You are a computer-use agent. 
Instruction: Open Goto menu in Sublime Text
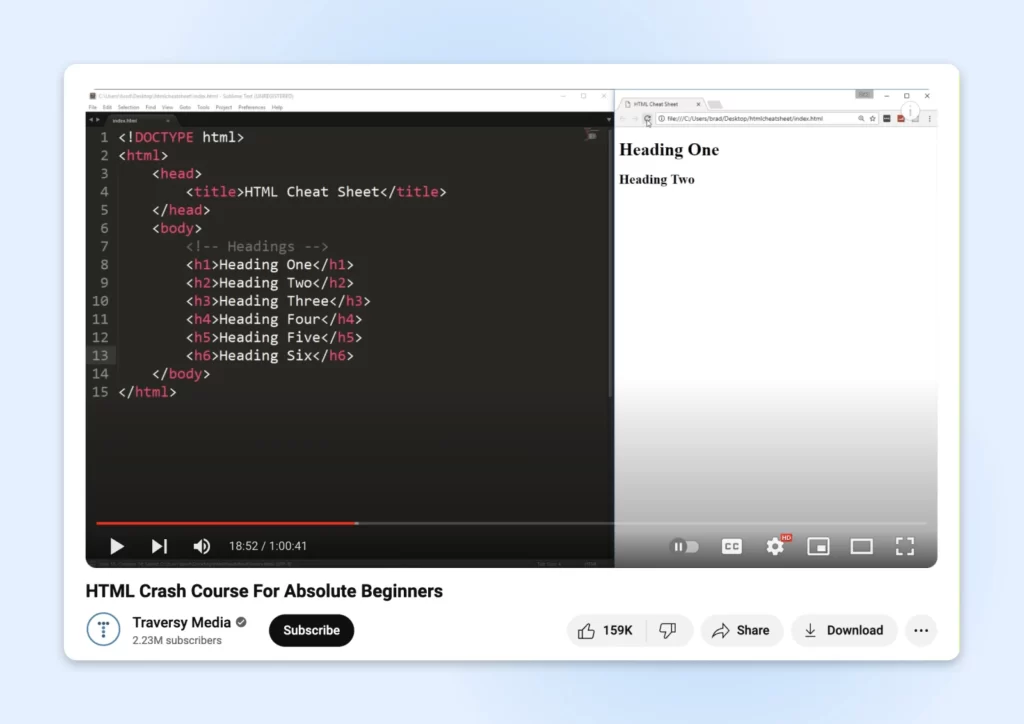point(185,107)
